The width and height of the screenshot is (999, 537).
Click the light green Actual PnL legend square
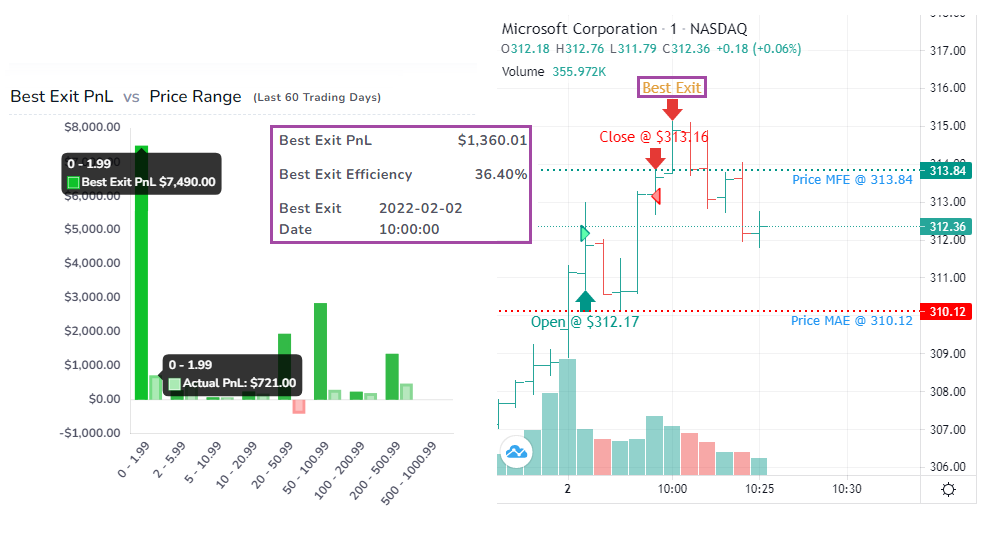point(175,383)
